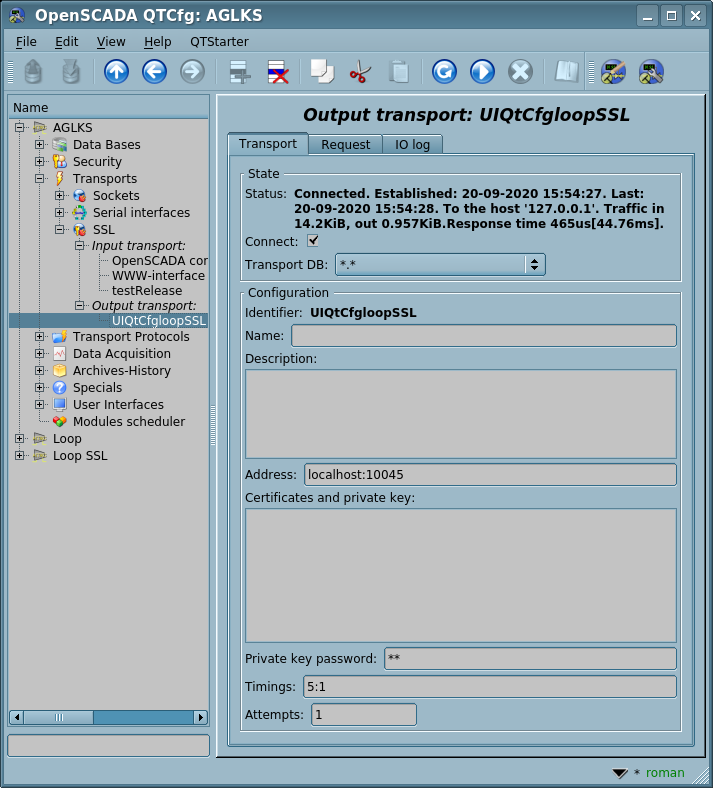Stop the periodic update with the X icon

tap(520, 71)
